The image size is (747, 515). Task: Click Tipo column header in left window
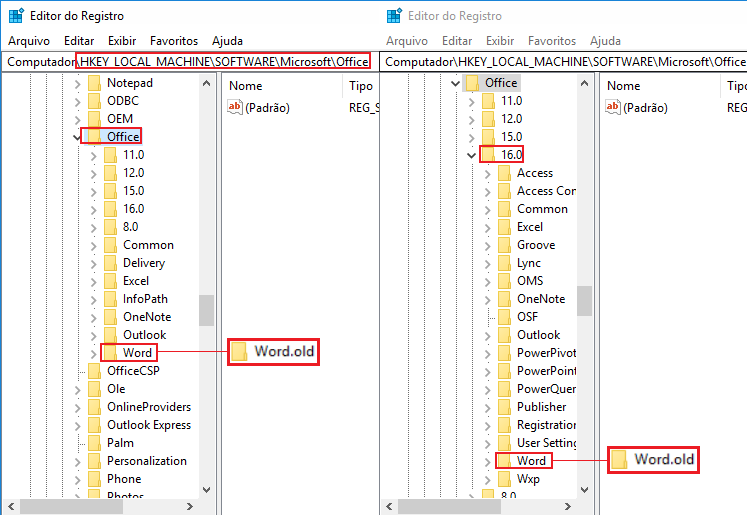click(x=361, y=86)
